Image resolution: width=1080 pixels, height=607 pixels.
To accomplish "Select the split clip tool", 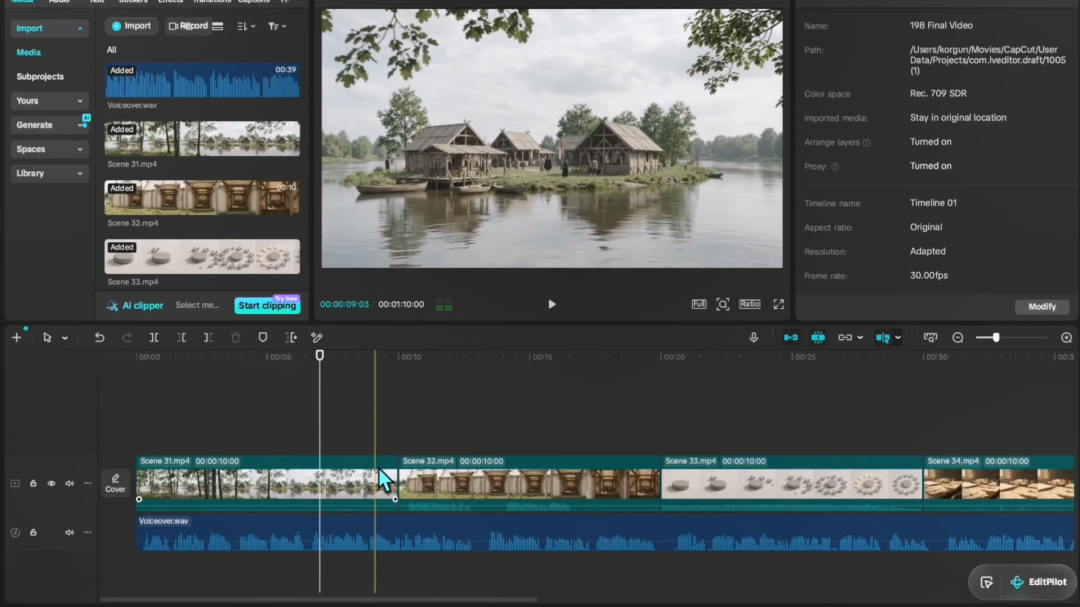I will pyautogui.click(x=154, y=338).
